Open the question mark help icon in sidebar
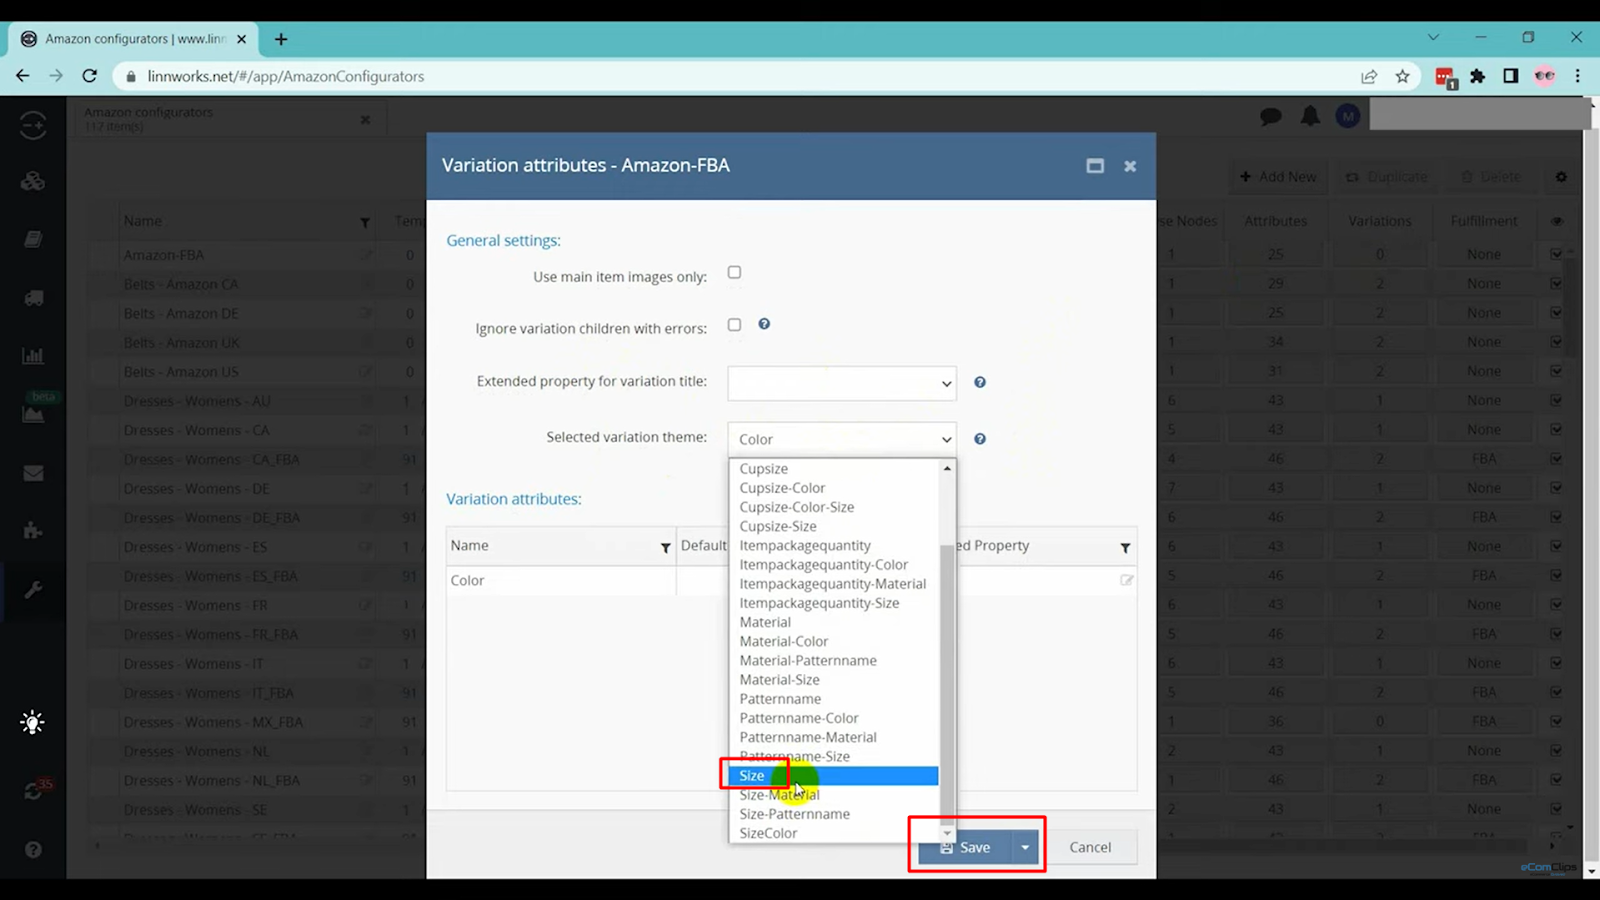The height and width of the screenshot is (900, 1600). (x=33, y=850)
